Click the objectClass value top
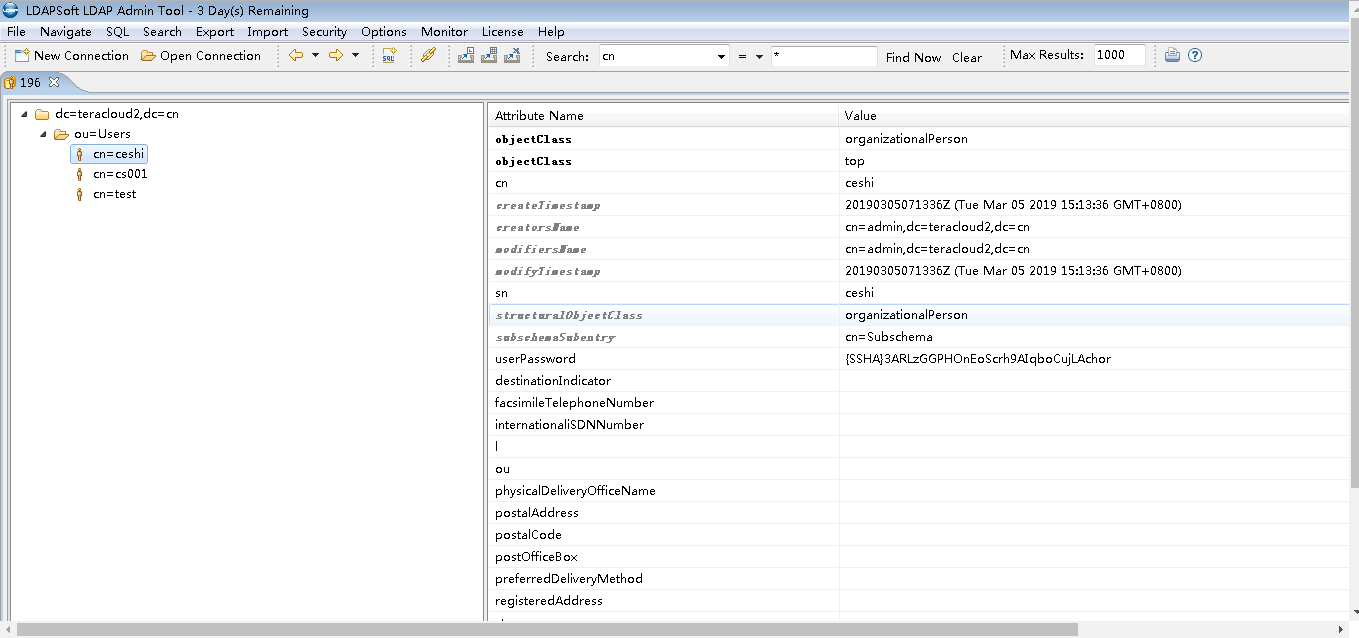Image resolution: width=1359 pixels, height=638 pixels. click(855, 161)
